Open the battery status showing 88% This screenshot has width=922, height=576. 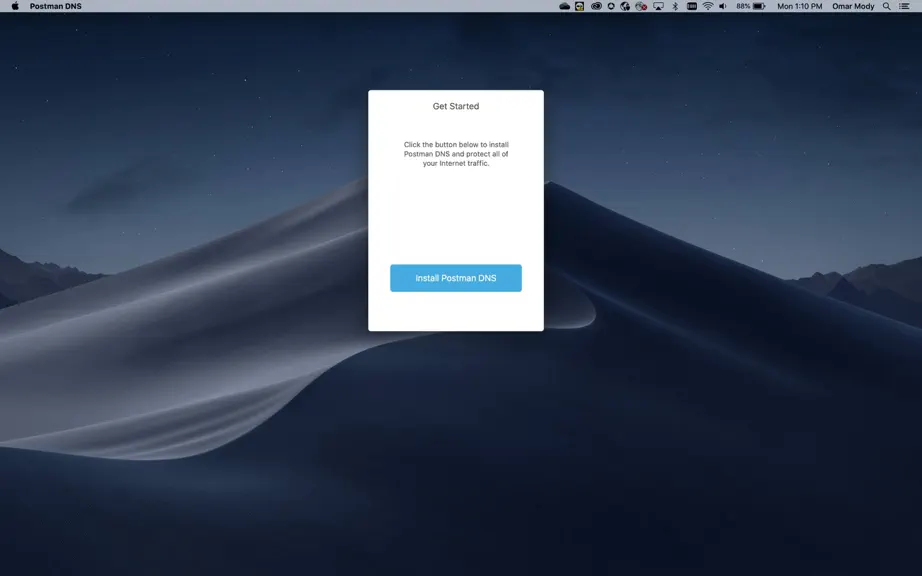pyautogui.click(x=751, y=6)
